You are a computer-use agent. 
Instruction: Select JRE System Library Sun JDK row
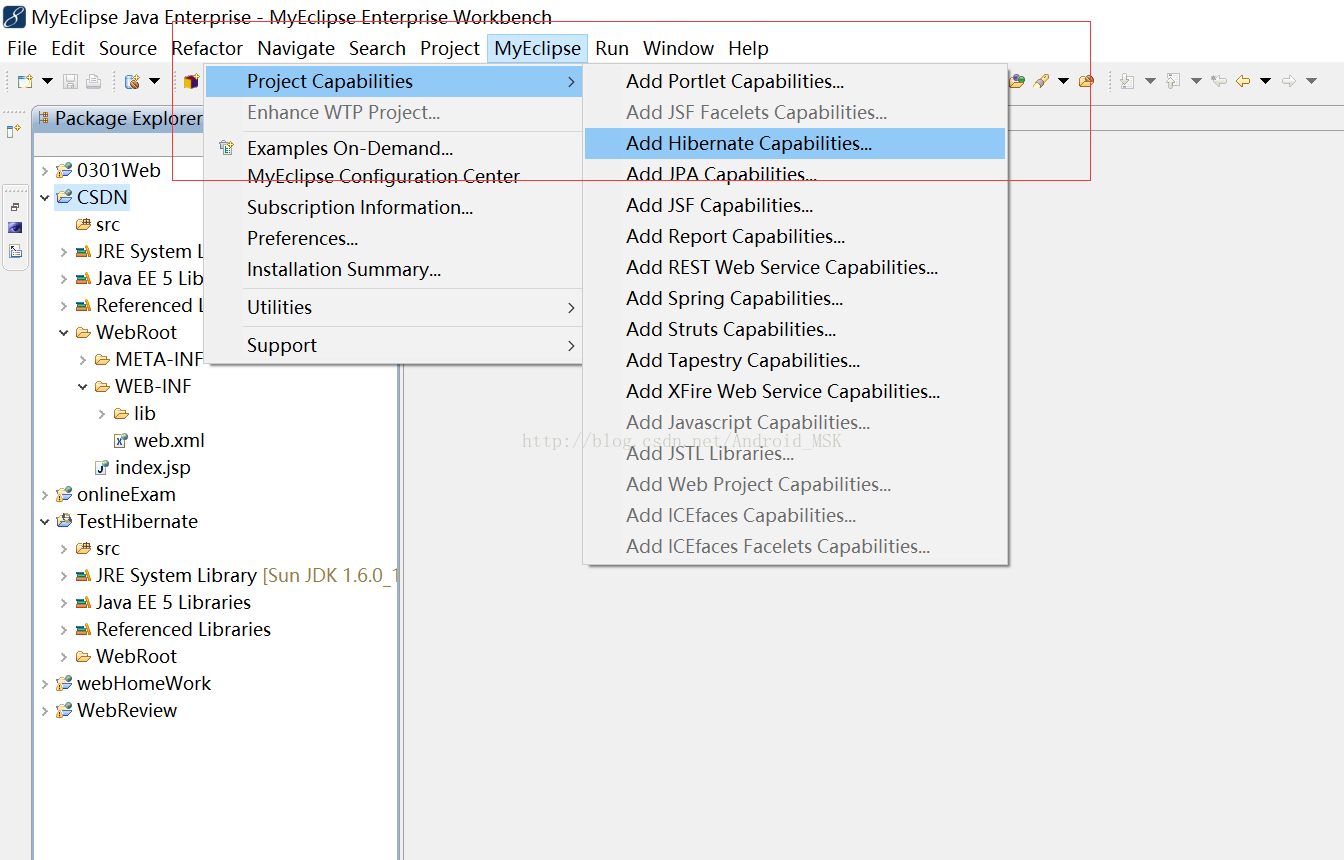tap(236, 575)
